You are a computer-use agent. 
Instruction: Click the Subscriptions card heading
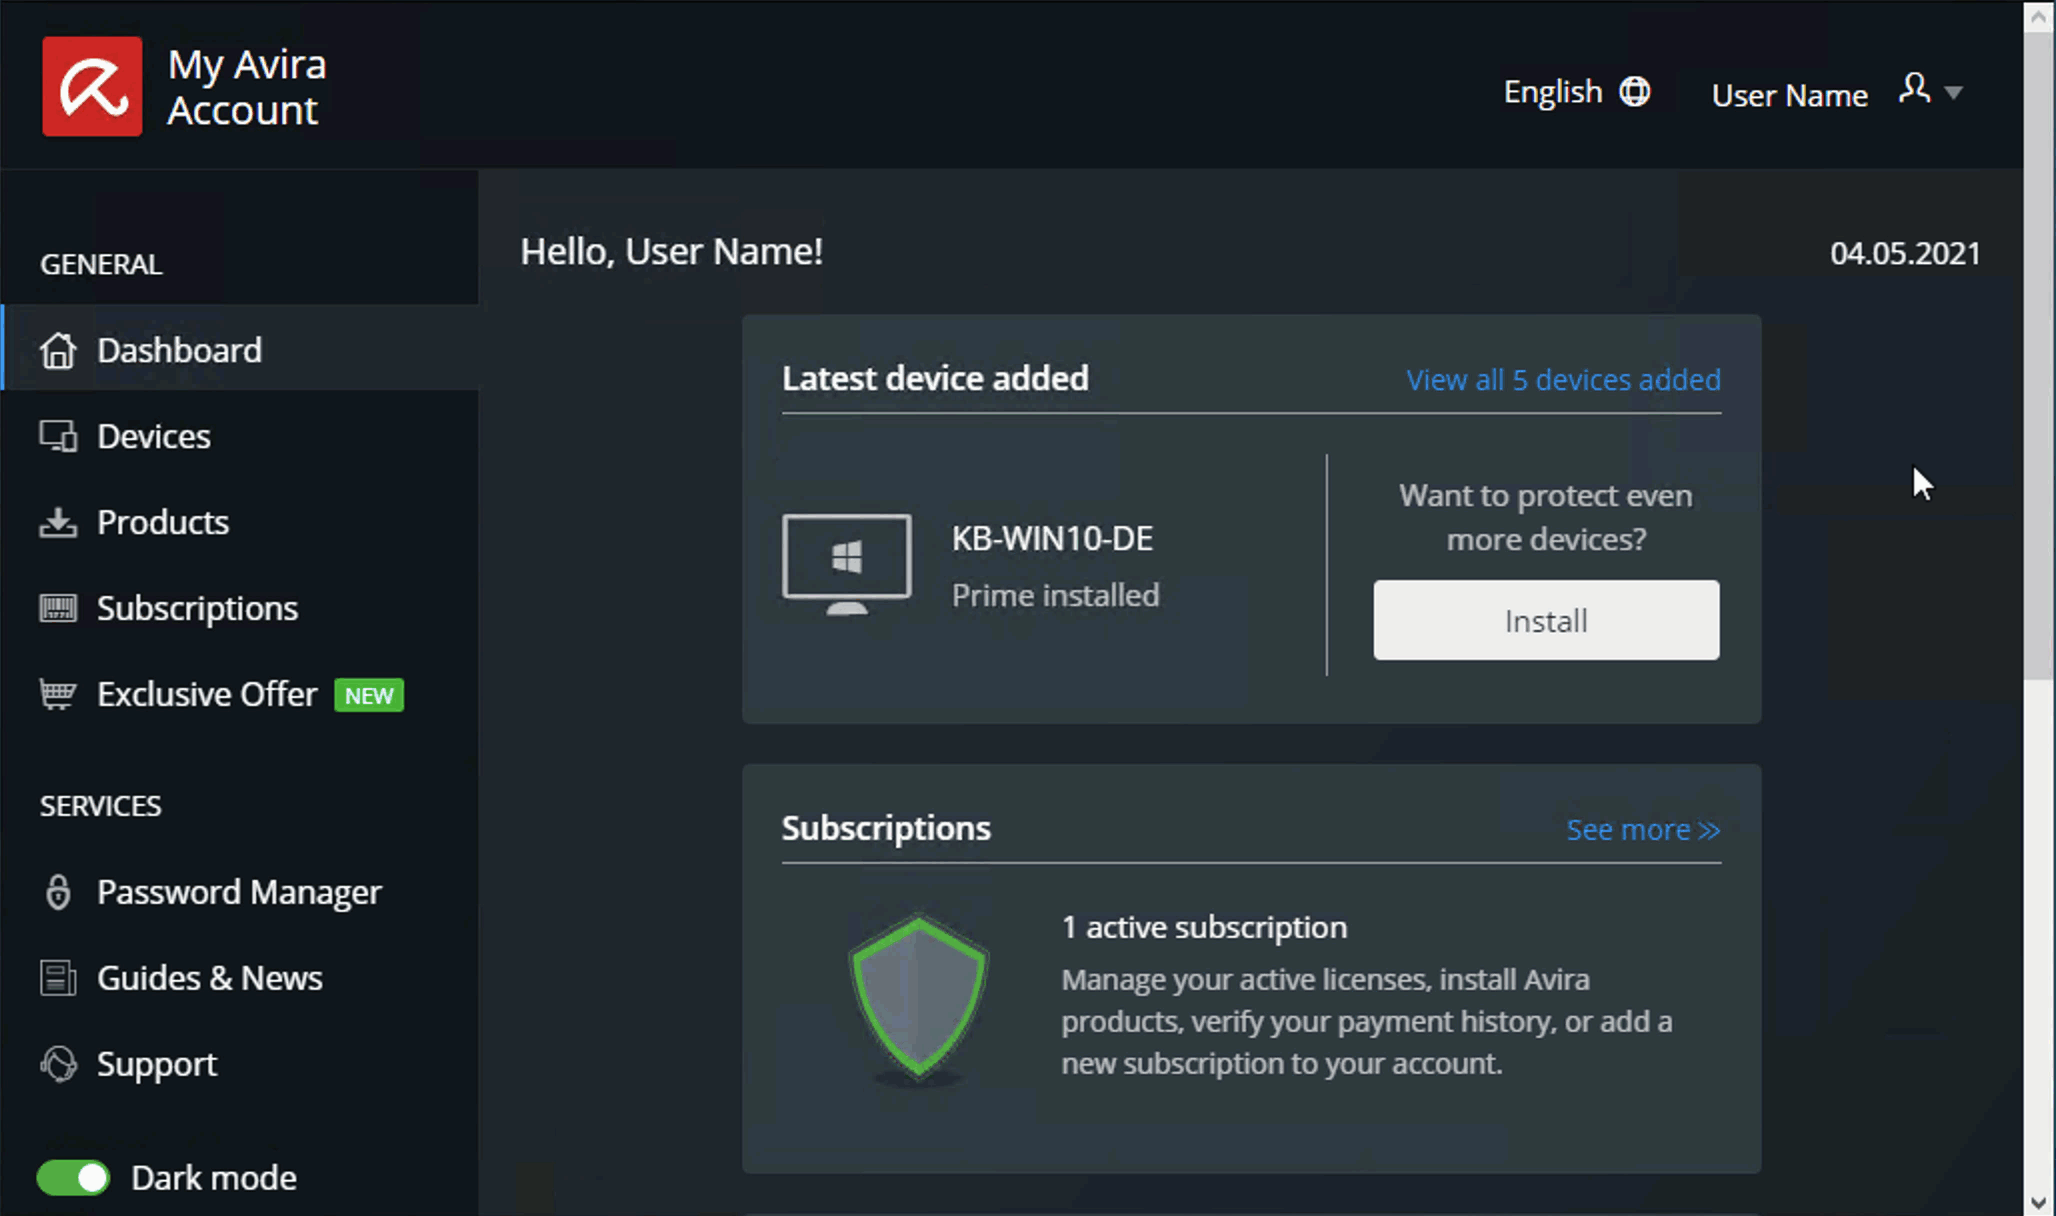point(886,829)
